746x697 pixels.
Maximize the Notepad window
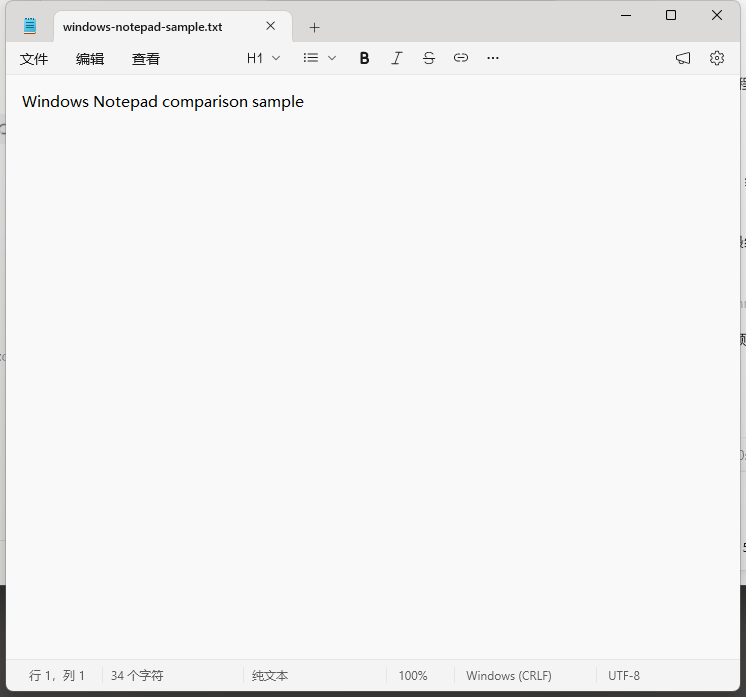coord(671,15)
